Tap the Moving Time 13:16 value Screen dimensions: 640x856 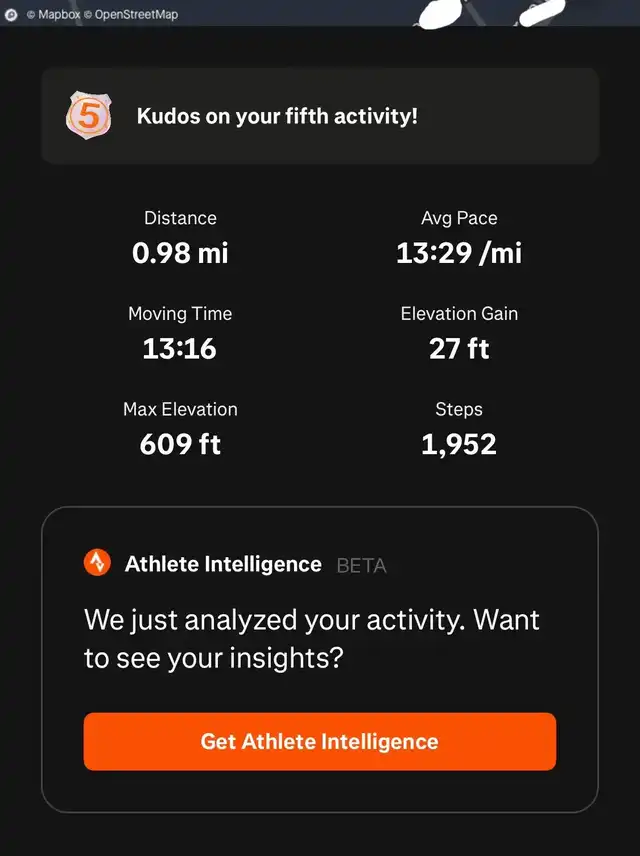coord(180,348)
